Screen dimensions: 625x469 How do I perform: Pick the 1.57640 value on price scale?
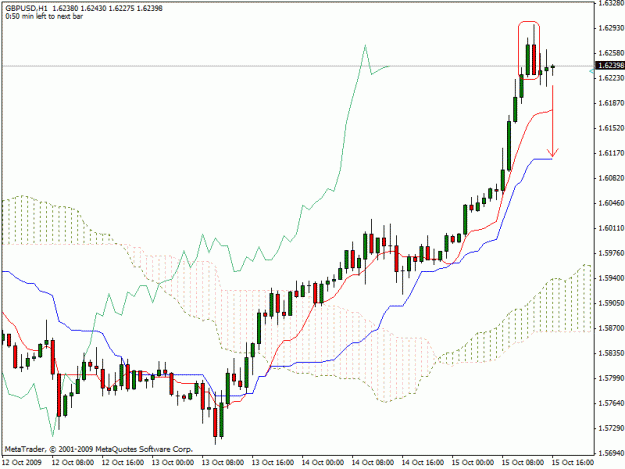click(x=611, y=403)
